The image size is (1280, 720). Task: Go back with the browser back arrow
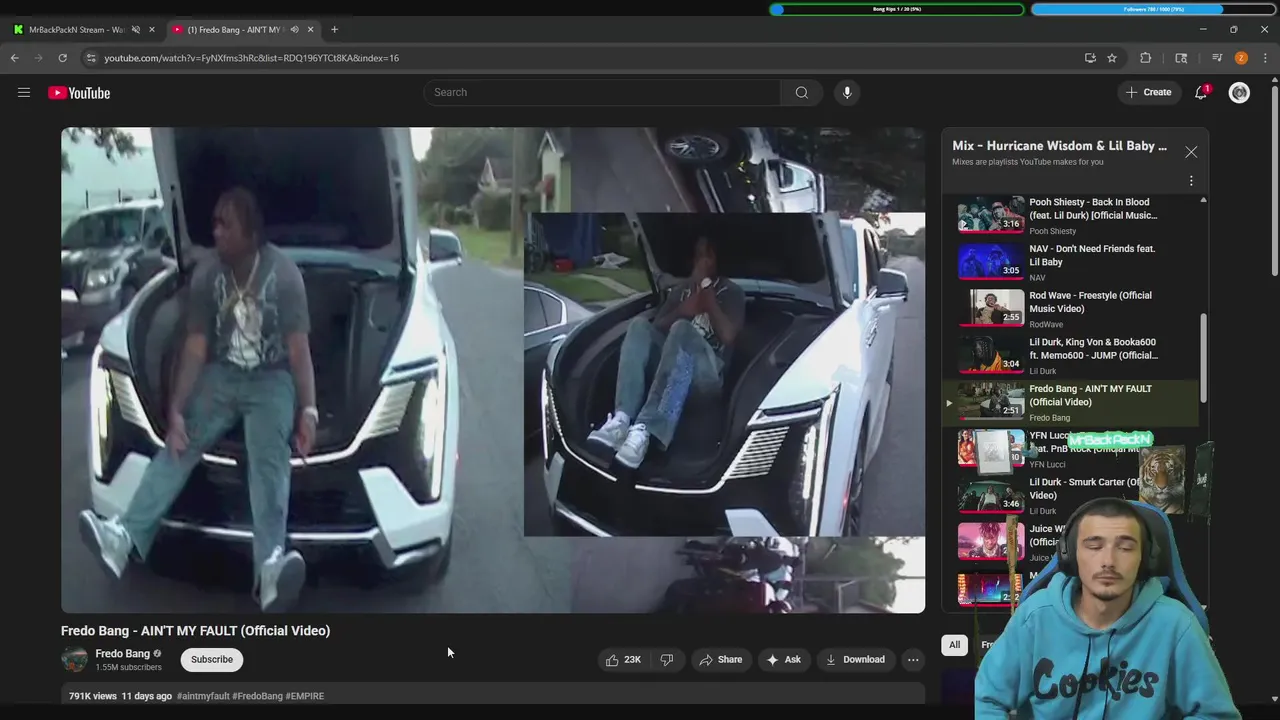(x=15, y=58)
